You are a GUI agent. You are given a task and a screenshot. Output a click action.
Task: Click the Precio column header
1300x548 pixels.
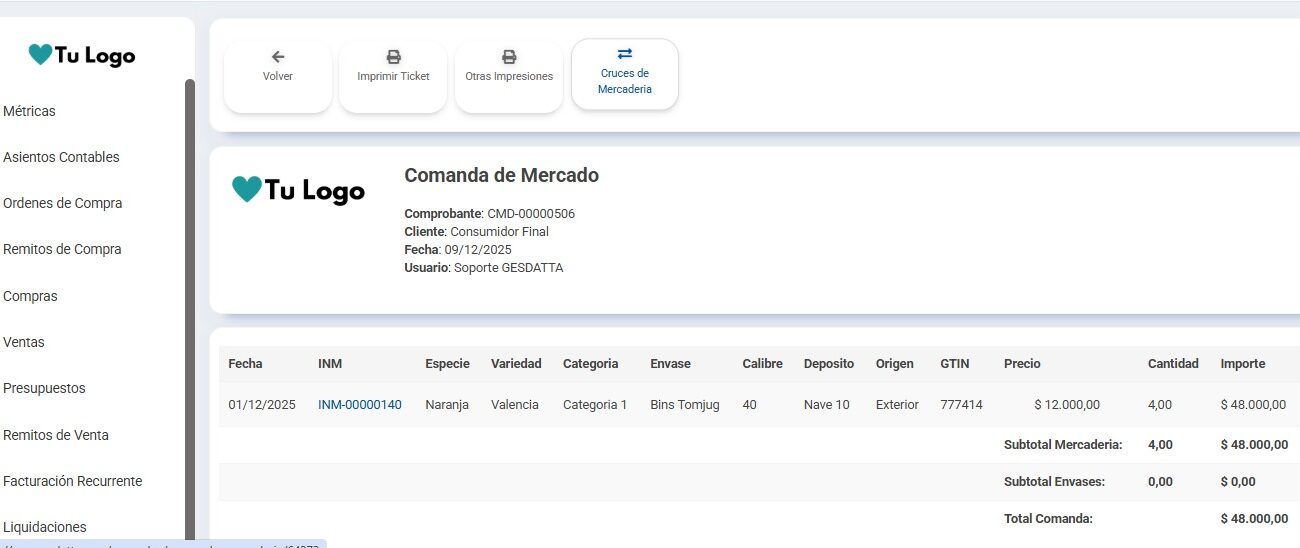pyautogui.click(x=1022, y=364)
